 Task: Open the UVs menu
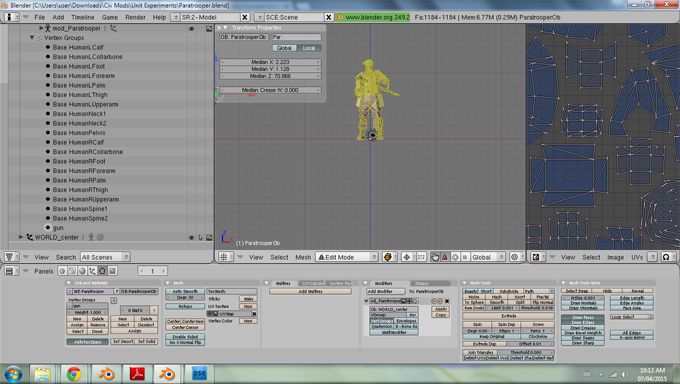(637, 257)
